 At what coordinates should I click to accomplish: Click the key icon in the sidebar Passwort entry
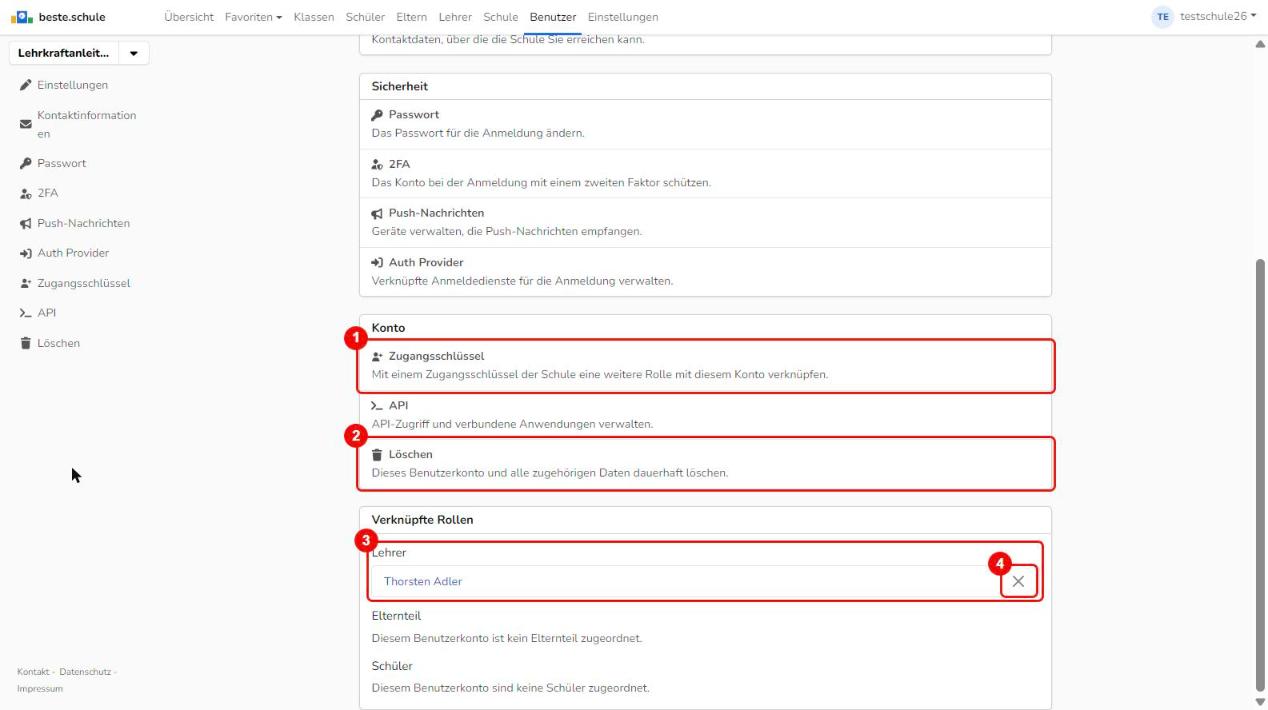tap(25, 163)
